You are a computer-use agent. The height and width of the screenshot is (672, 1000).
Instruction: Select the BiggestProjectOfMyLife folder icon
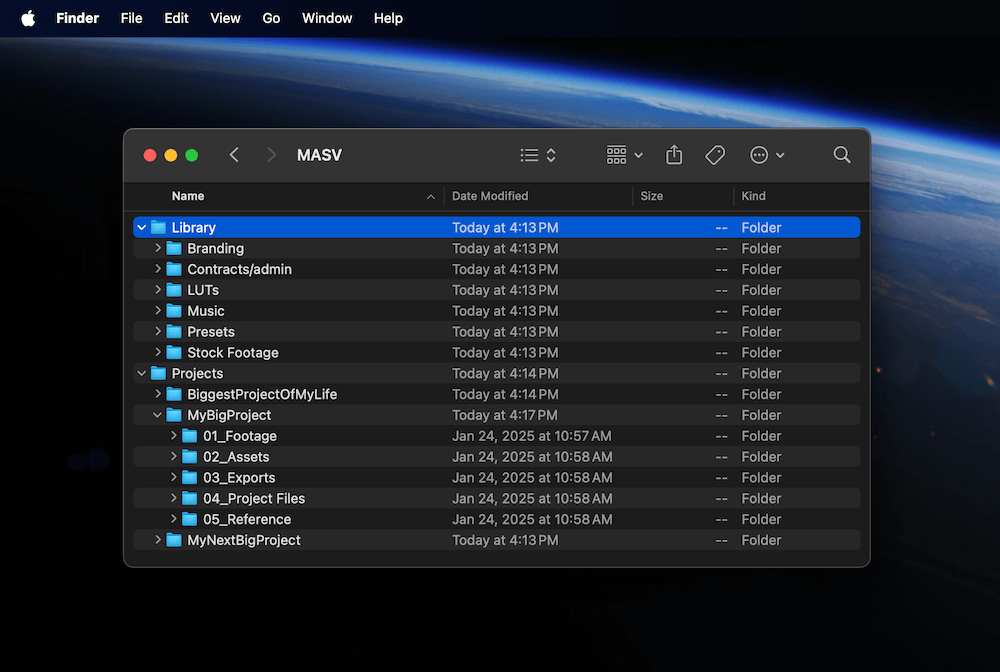174,394
